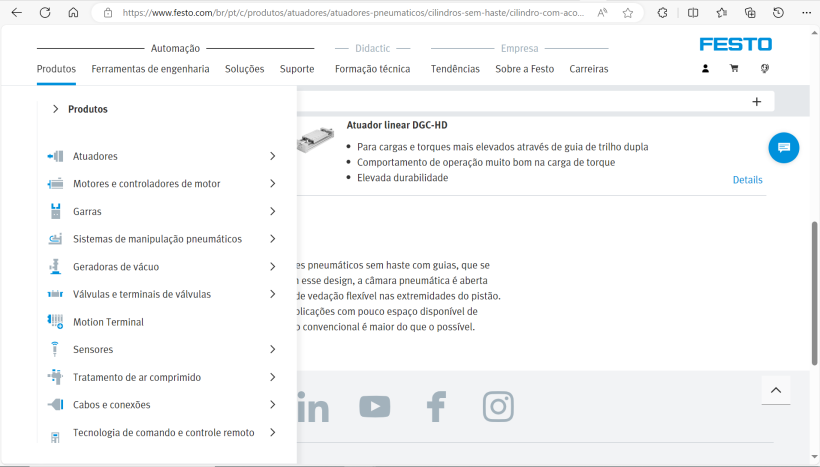Viewport: 820px width, 467px height.
Task: Expand Garras submenu chevron
Action: (x=272, y=211)
